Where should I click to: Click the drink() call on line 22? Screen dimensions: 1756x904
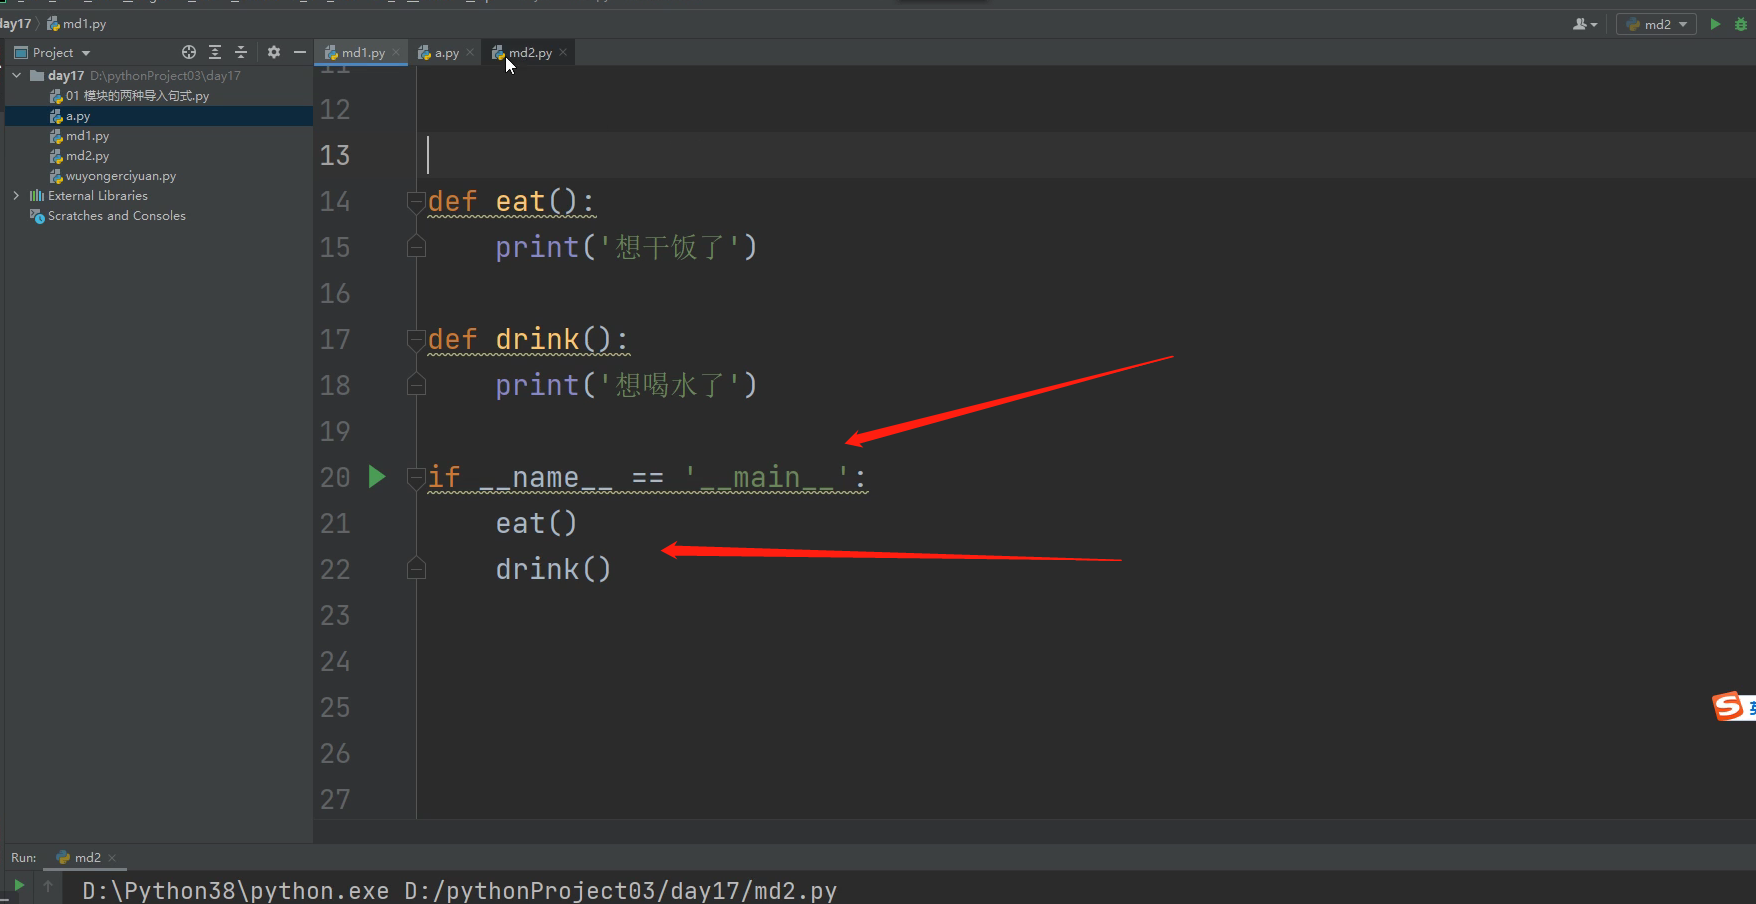point(553,569)
